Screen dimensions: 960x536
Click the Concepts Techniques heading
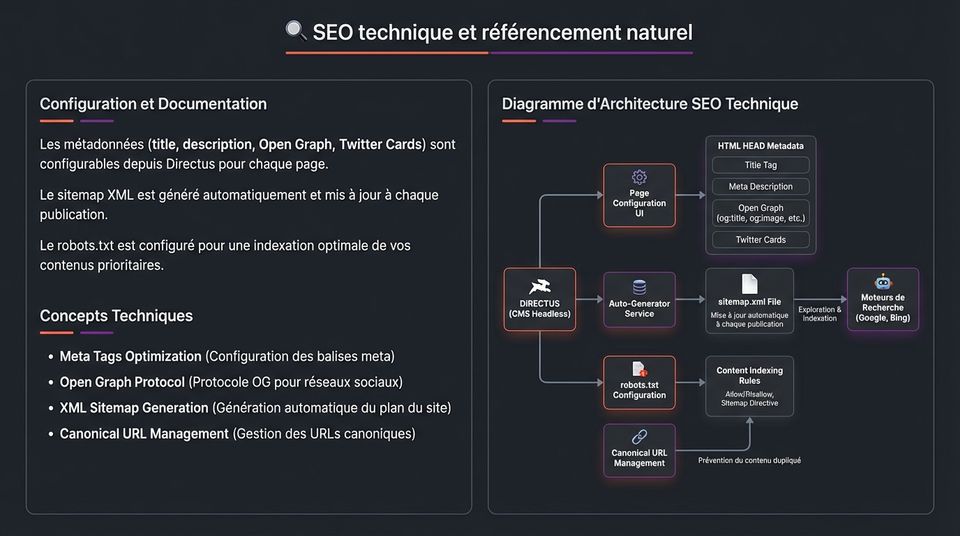pyautogui.click(x=116, y=315)
